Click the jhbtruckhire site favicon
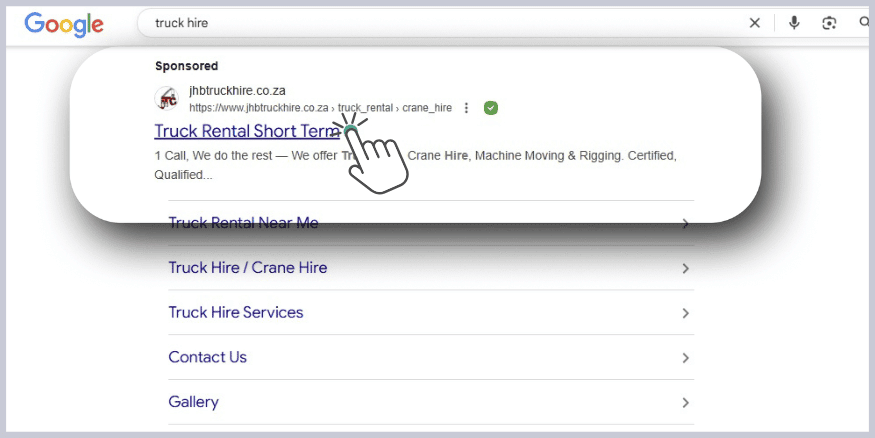 pyautogui.click(x=167, y=99)
